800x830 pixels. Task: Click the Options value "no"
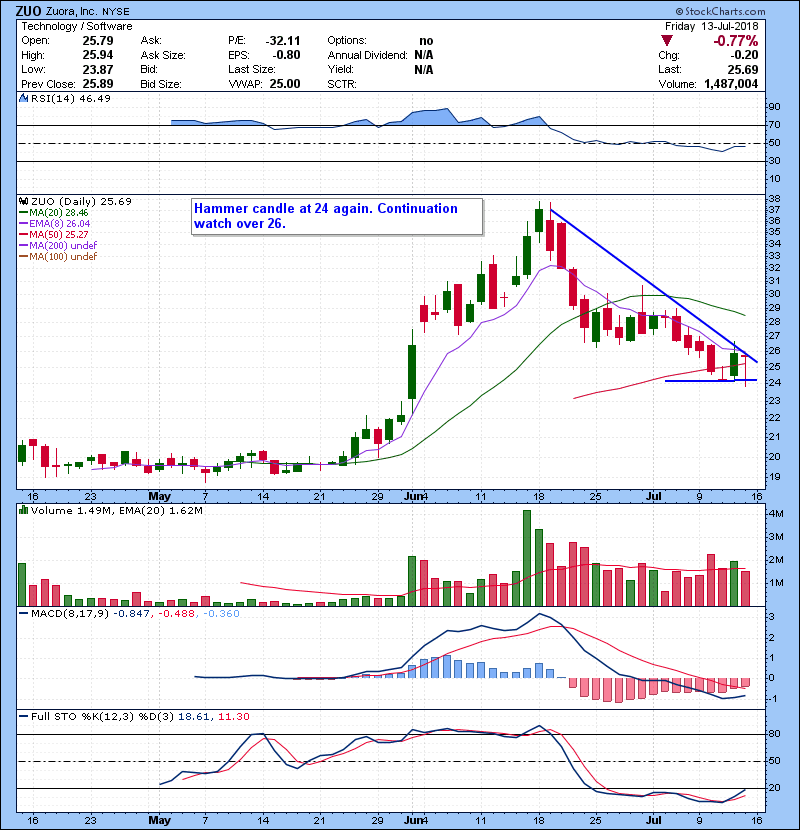coord(426,41)
